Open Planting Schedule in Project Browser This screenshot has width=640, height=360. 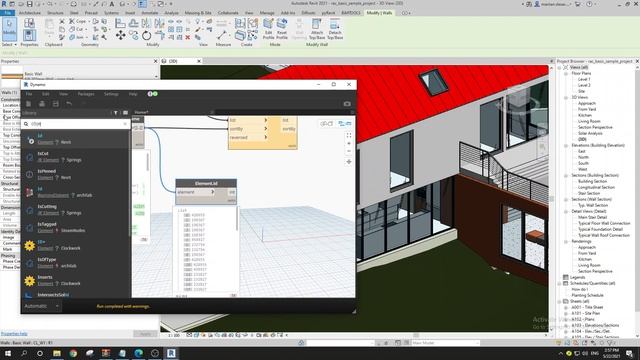tap(587, 295)
